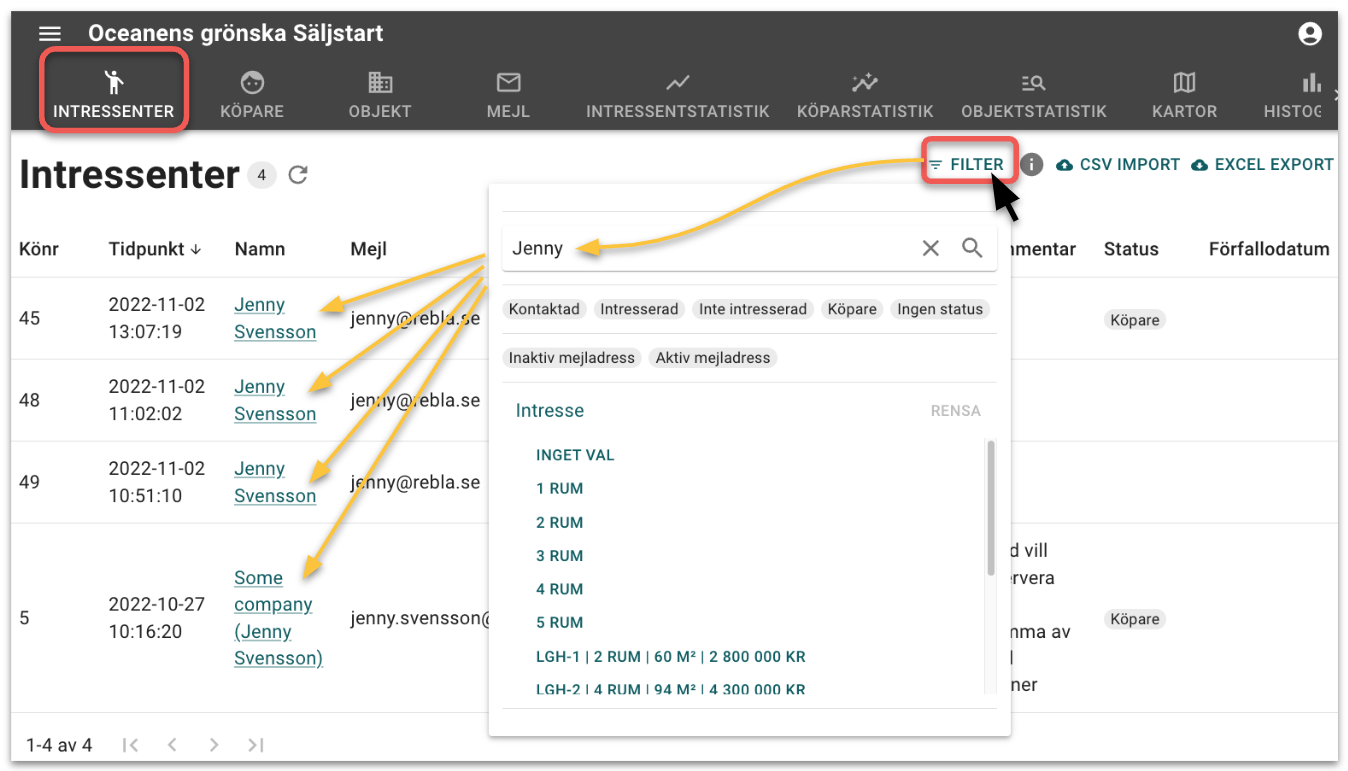Click the search magnifier icon

tap(972, 248)
